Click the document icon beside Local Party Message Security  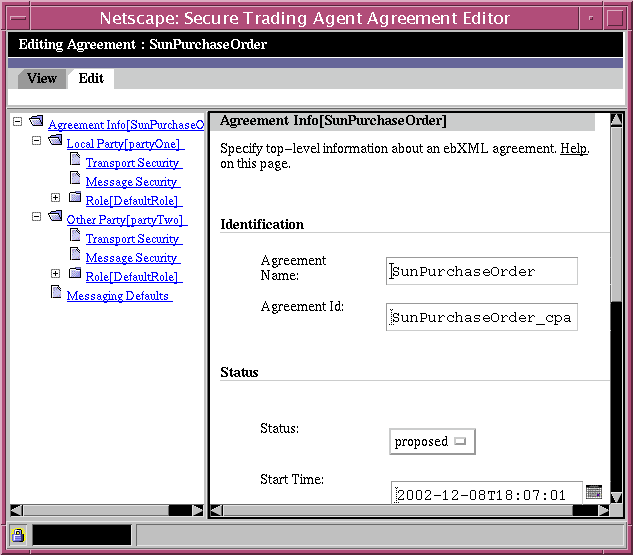coord(75,178)
